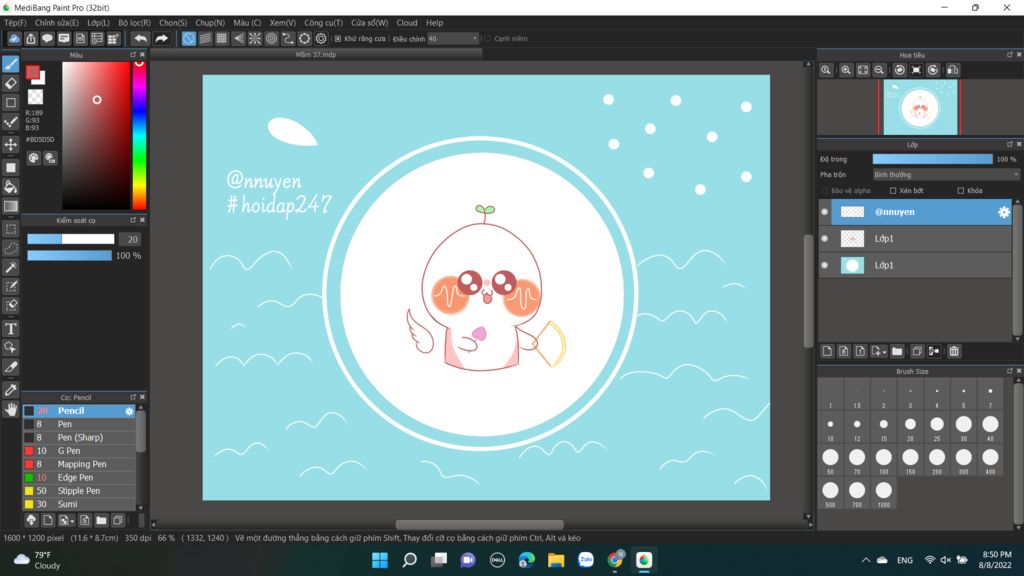Image resolution: width=1024 pixels, height=576 pixels.
Task: Zoom out on the Navigator panel
Action: point(879,70)
